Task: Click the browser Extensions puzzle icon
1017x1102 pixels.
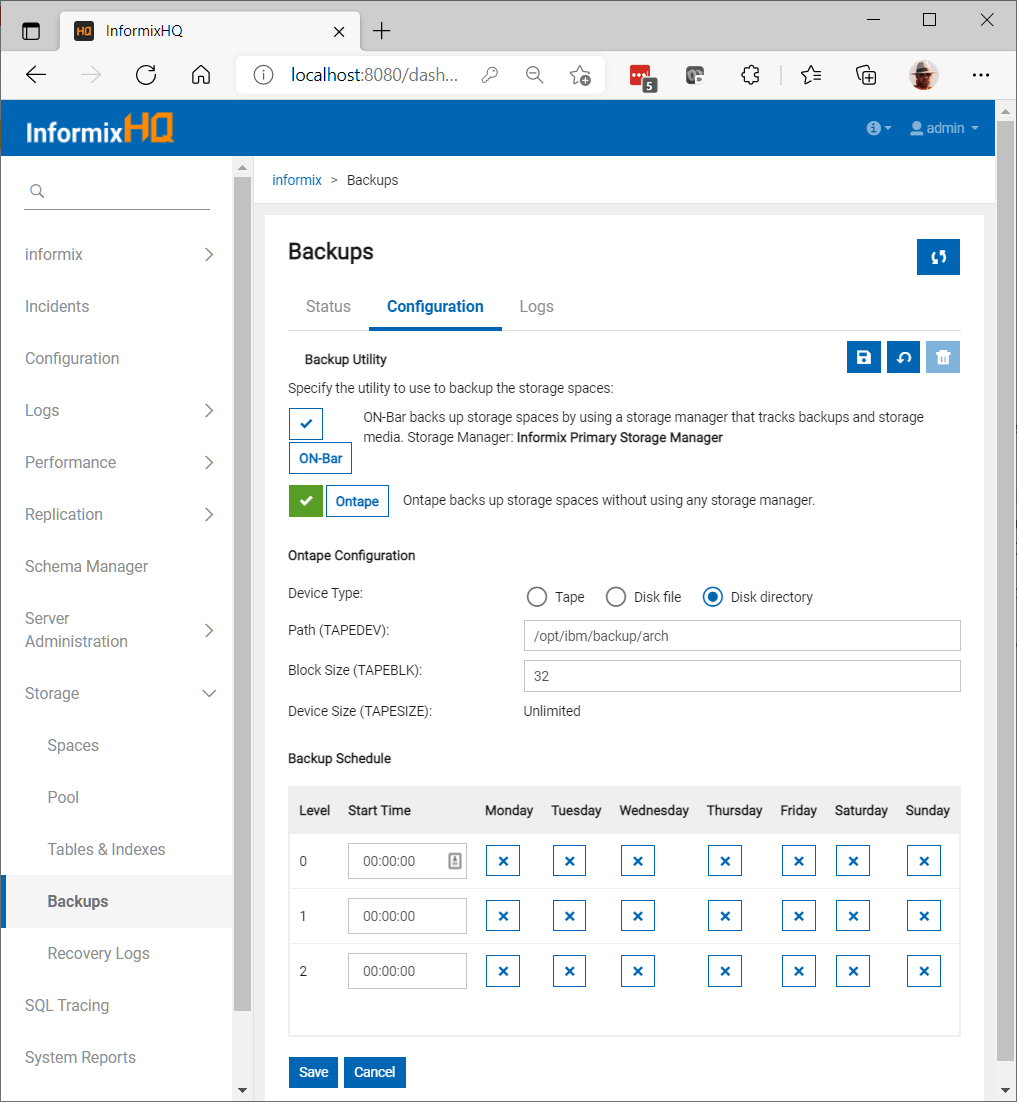Action: [x=750, y=75]
